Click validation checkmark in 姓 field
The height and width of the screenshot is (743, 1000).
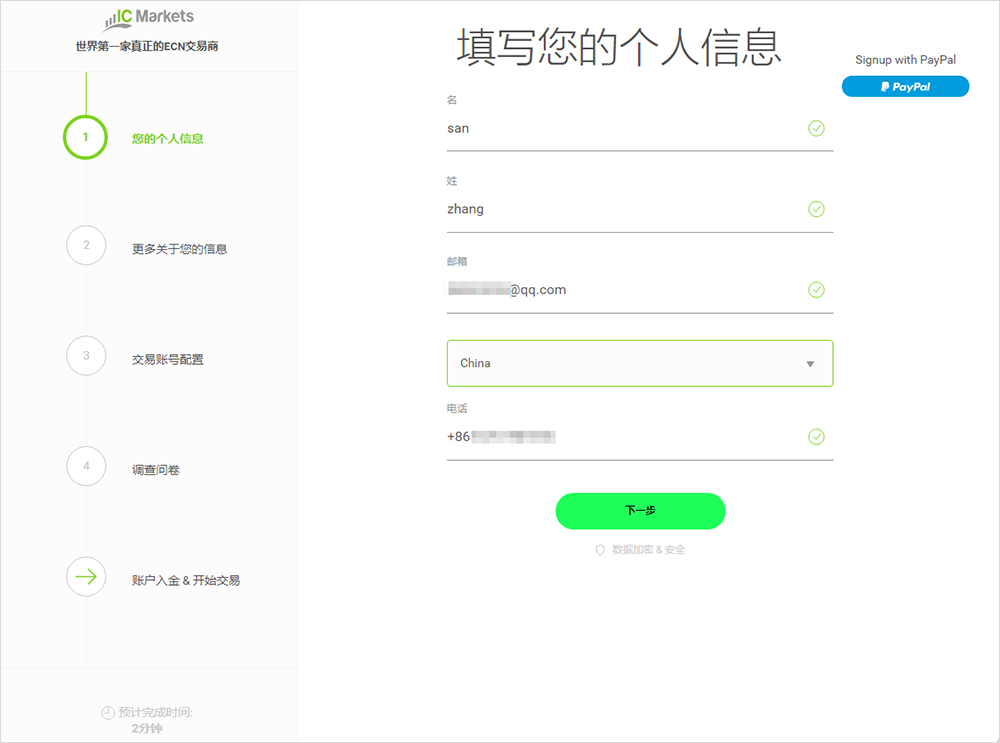816,209
